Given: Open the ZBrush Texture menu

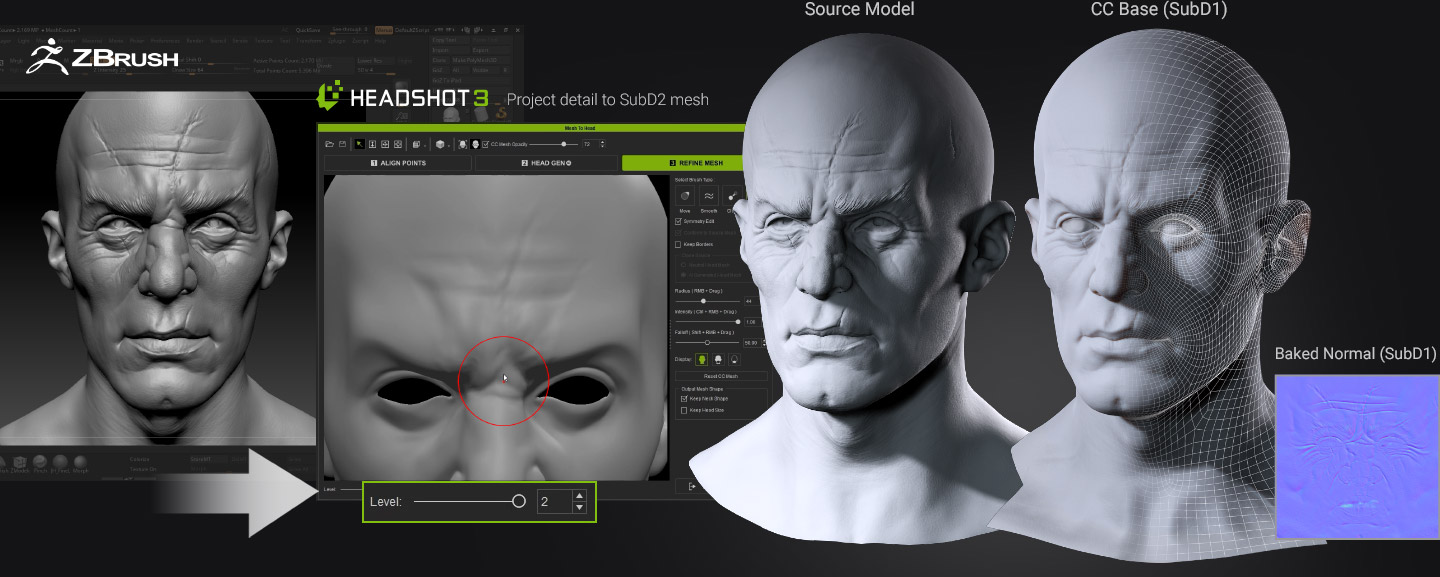Looking at the screenshot, I should point(264,41).
